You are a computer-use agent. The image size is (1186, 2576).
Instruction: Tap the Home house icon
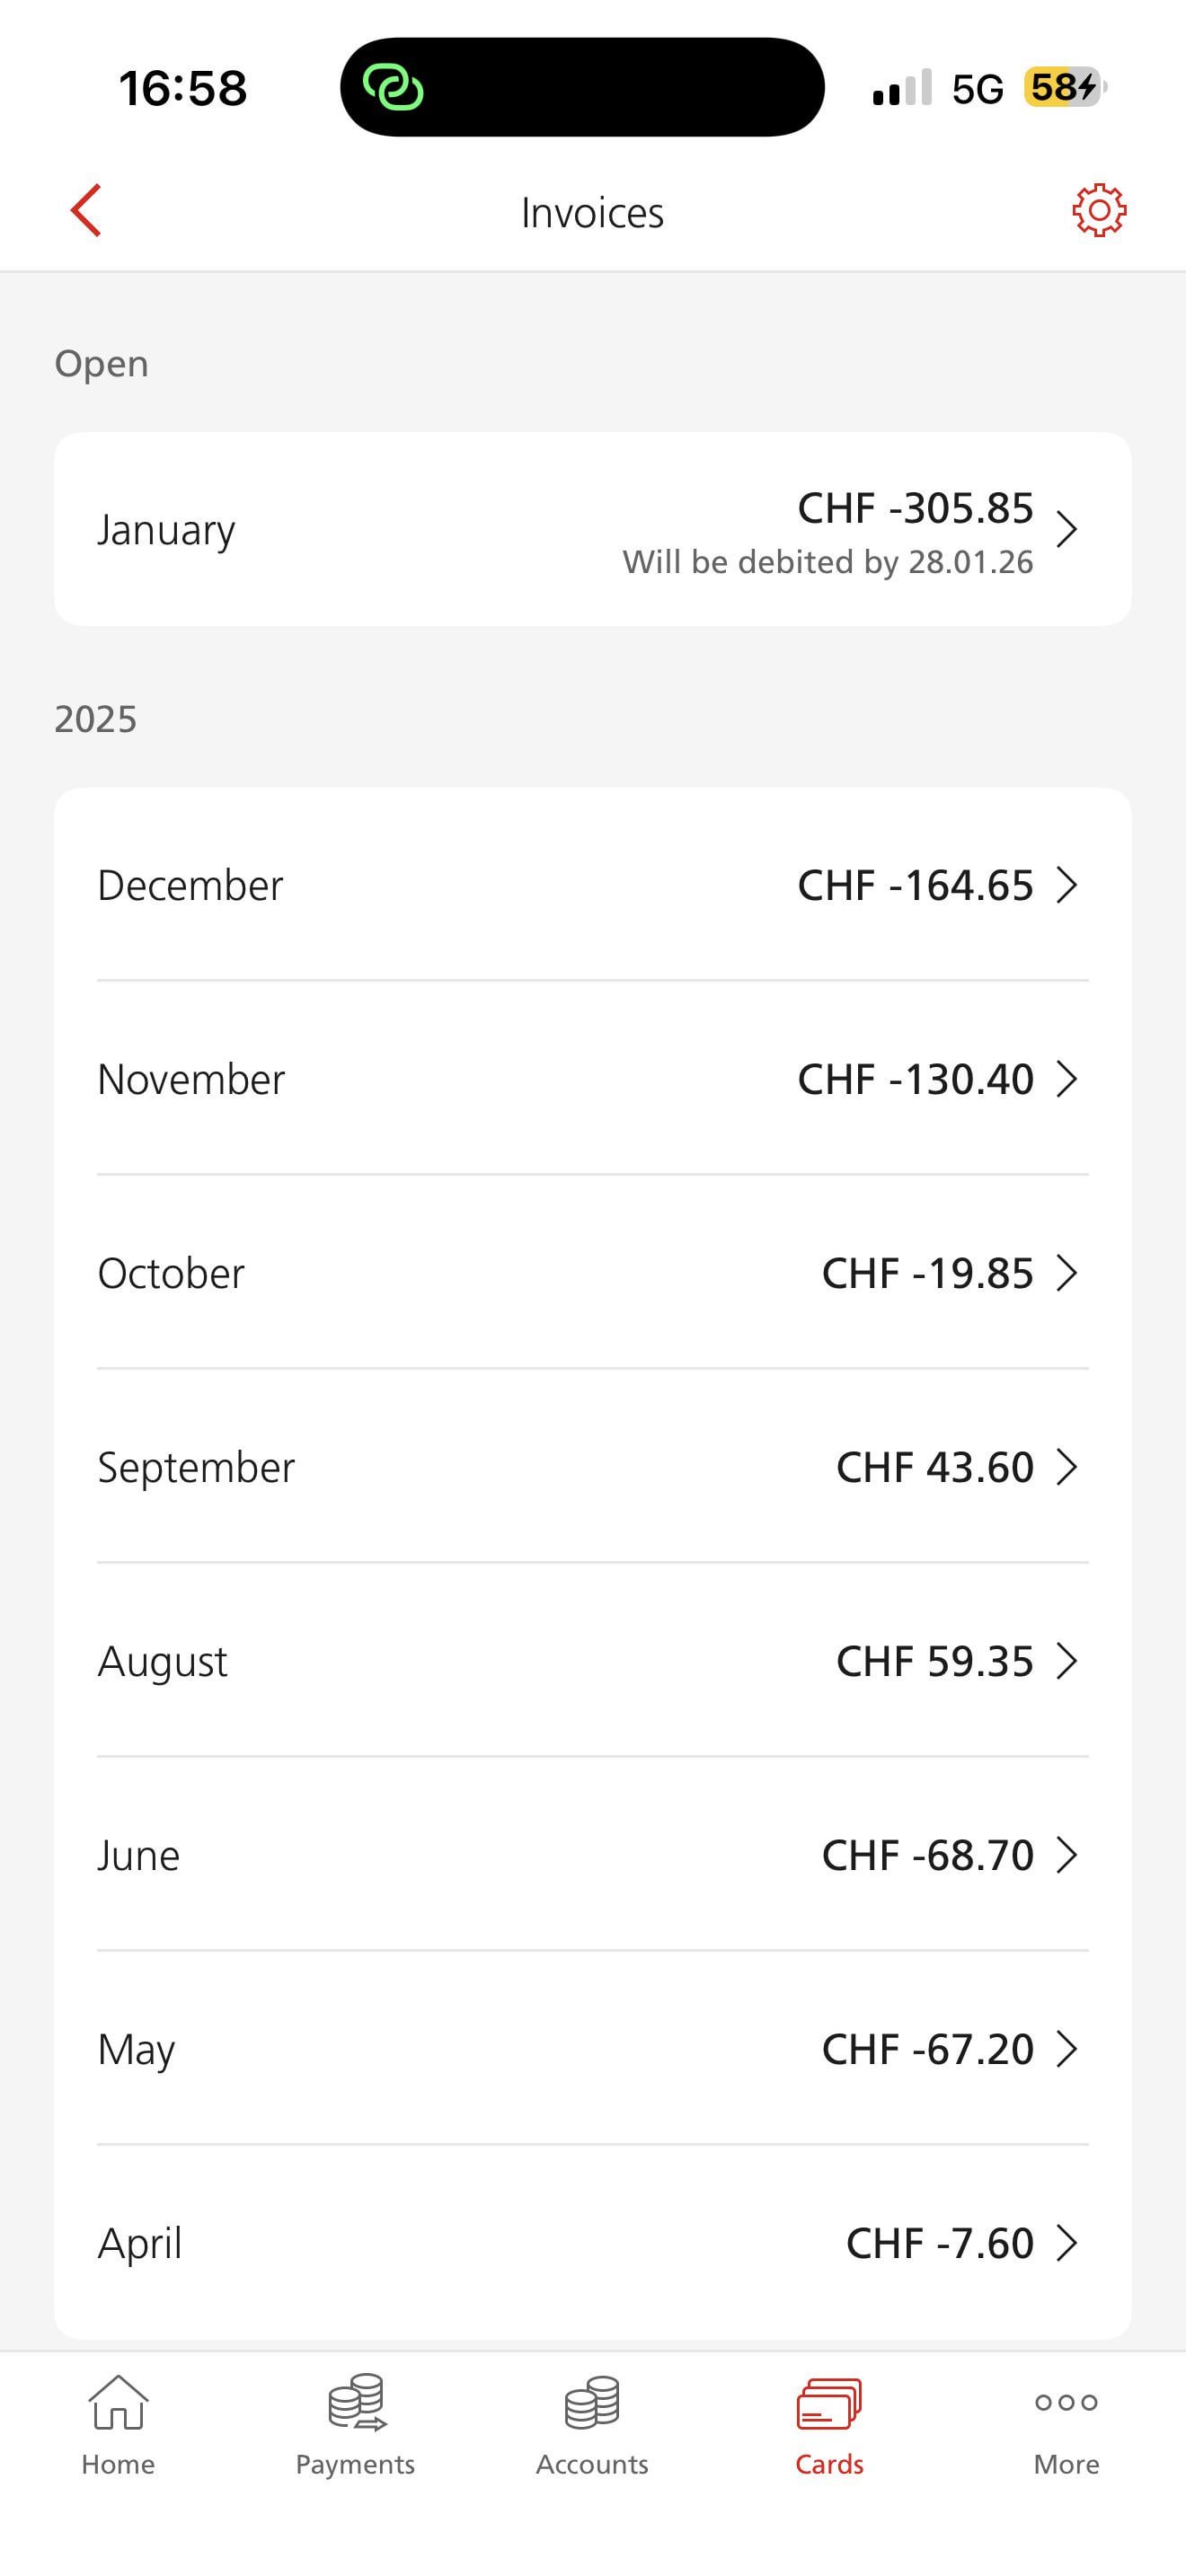coord(118,2402)
